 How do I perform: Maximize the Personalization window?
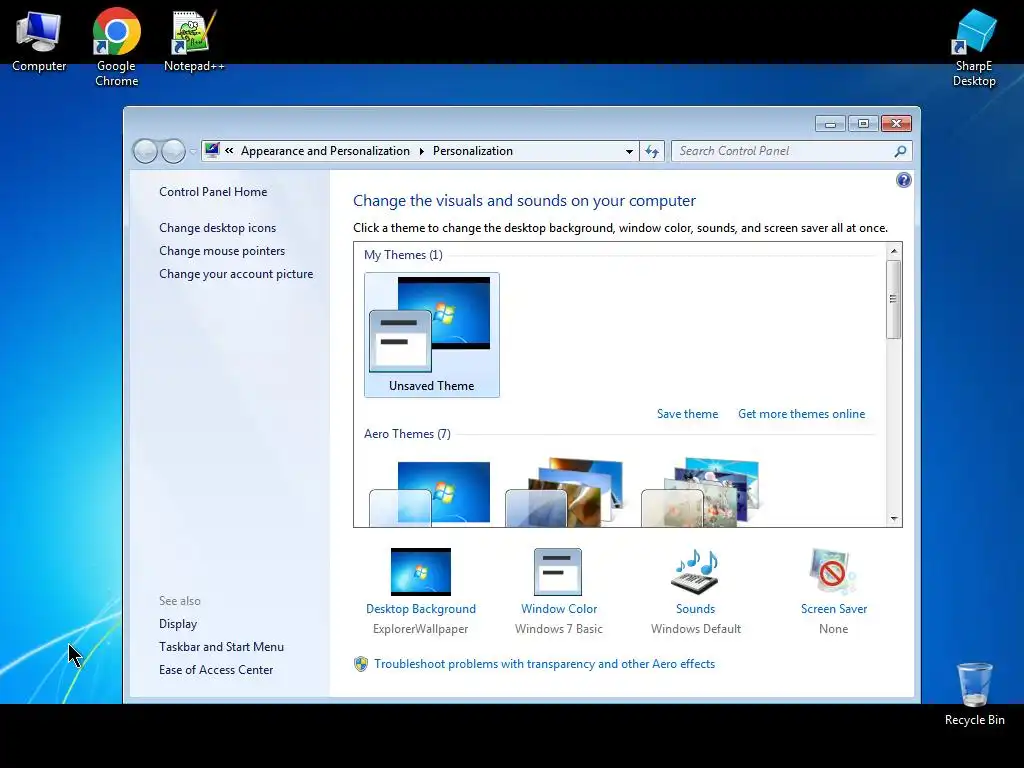[863, 123]
